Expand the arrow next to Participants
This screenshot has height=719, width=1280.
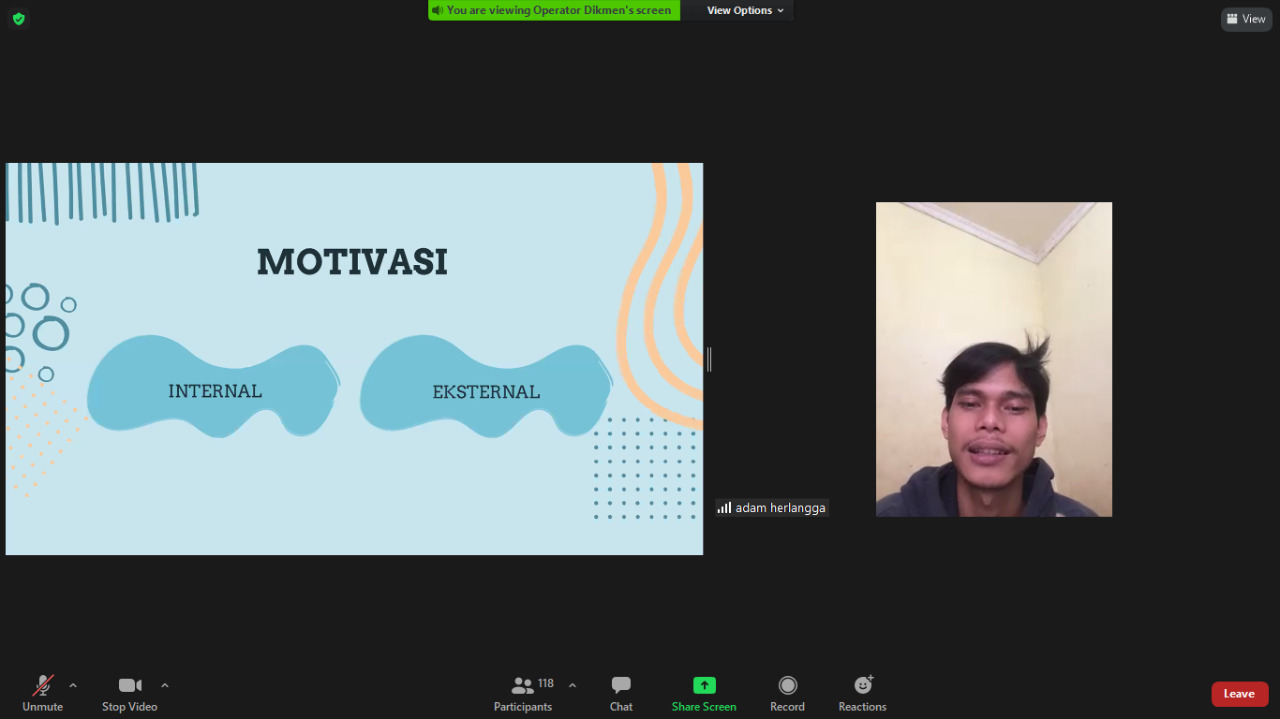pos(572,685)
